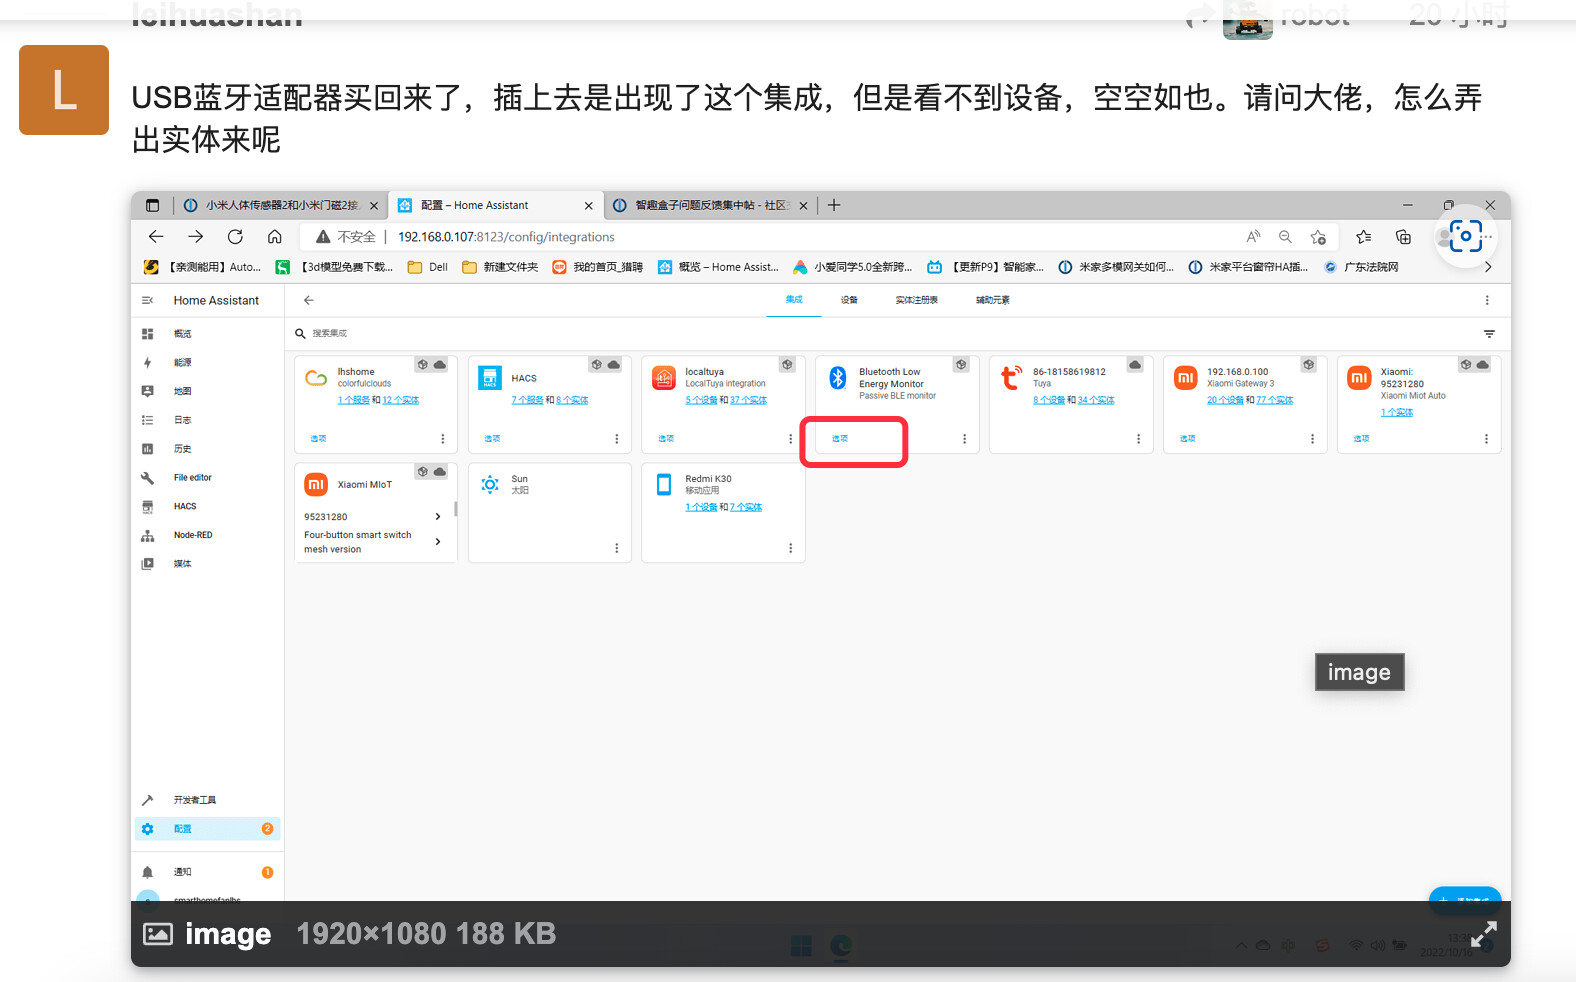Open the 新建文件夹 bookmark folder

coord(500,267)
